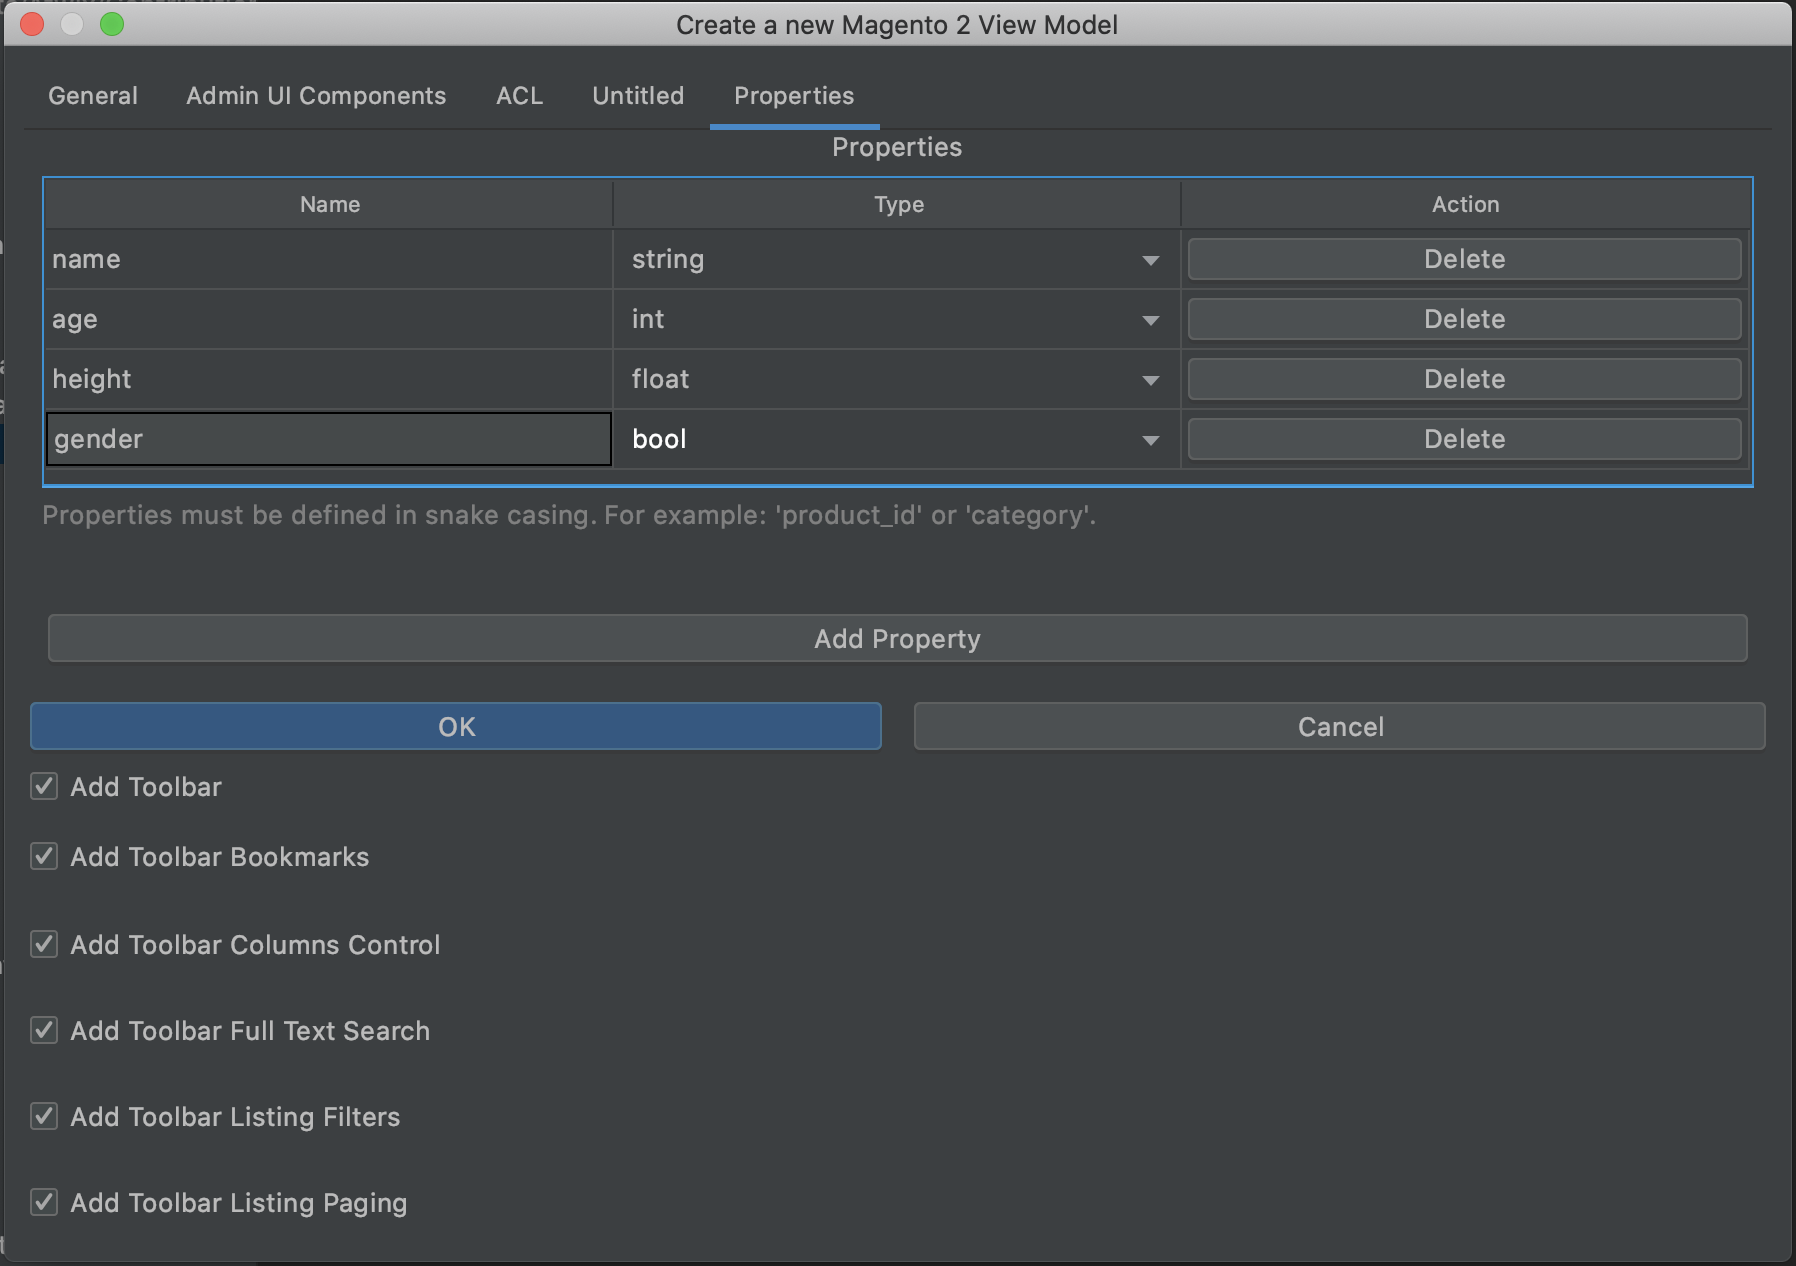1796x1266 pixels.
Task: Open the Untitled tab
Action: pos(638,96)
